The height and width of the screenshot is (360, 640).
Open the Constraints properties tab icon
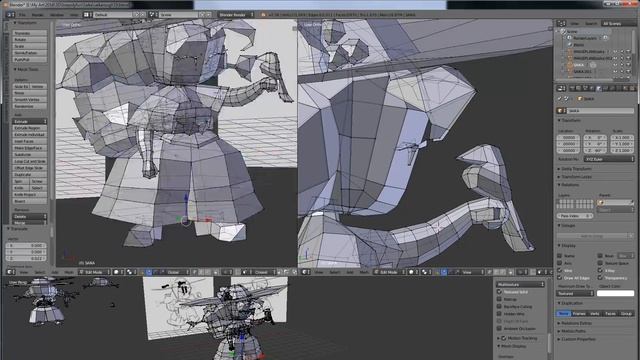pyautogui.click(x=605, y=88)
